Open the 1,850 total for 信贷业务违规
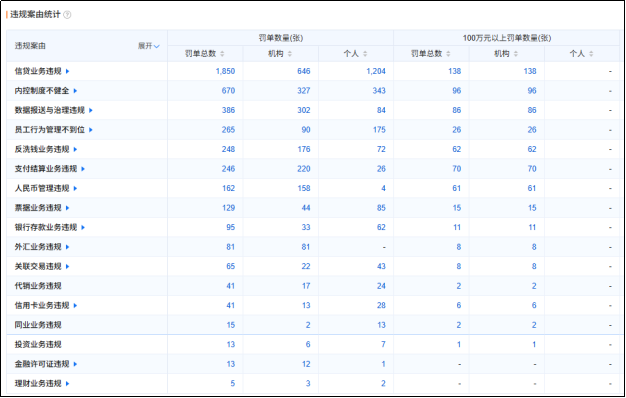Screen dimensions: 626x398 pos(225,71)
